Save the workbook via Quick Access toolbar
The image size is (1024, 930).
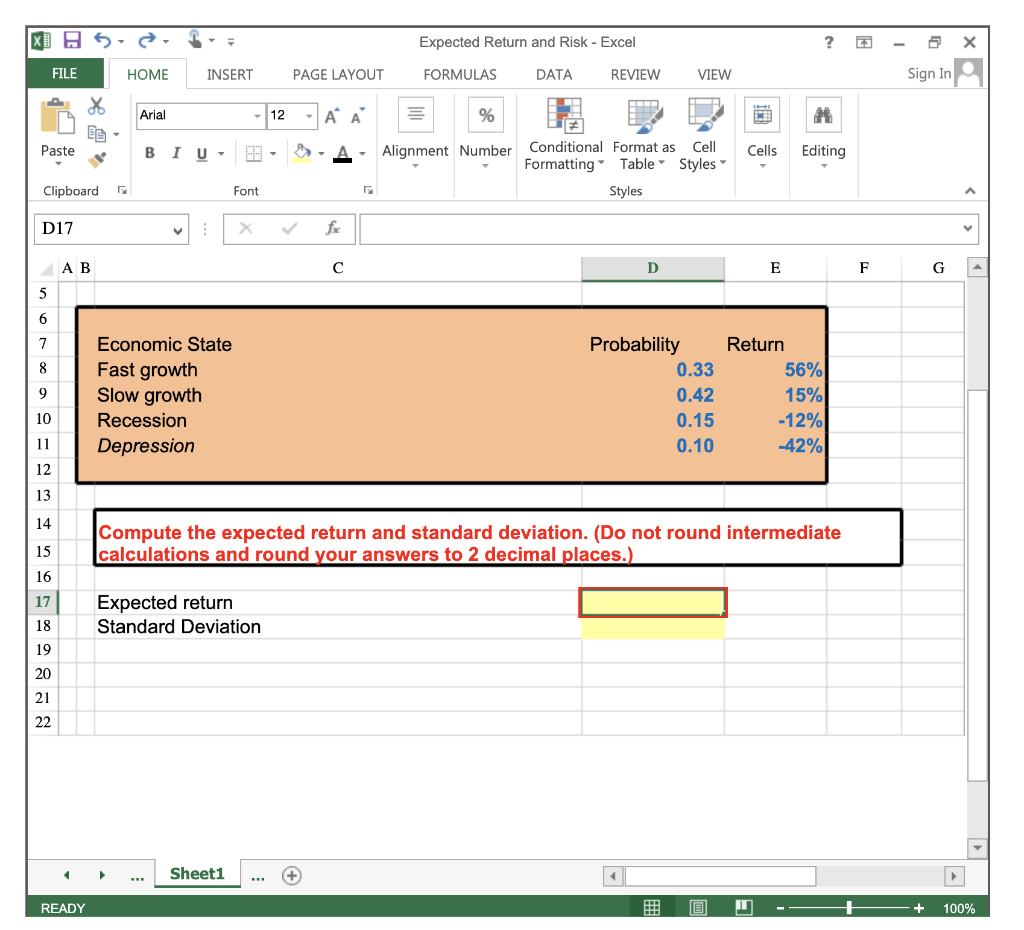coord(73,40)
